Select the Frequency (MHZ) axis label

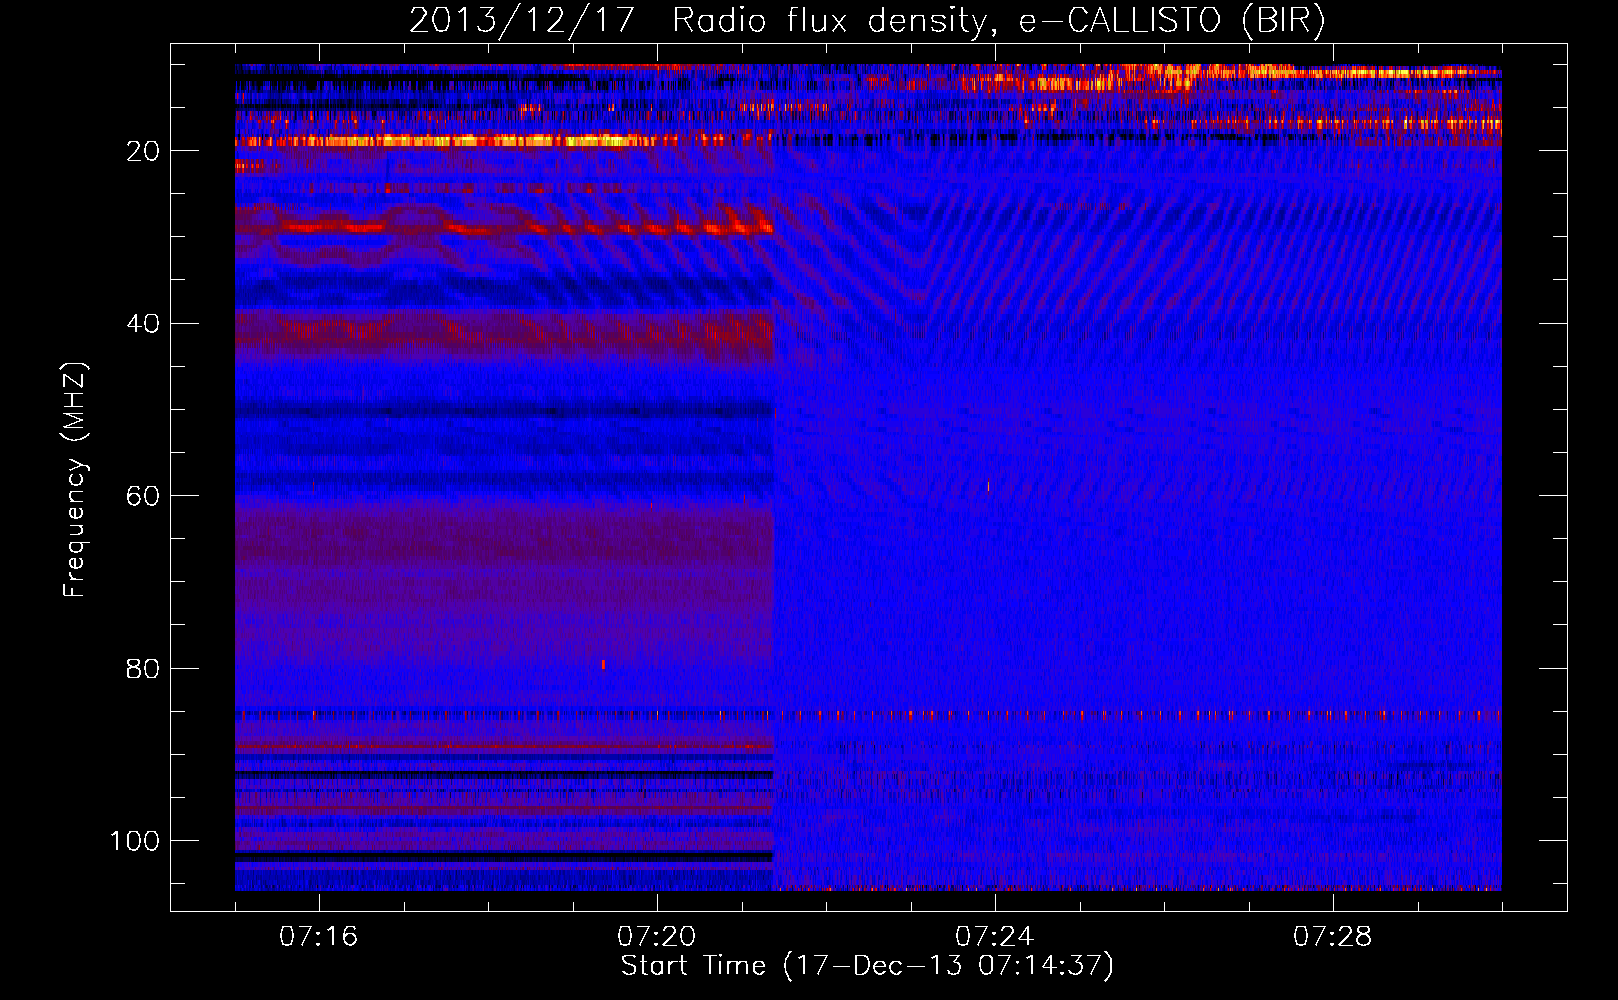point(75,479)
